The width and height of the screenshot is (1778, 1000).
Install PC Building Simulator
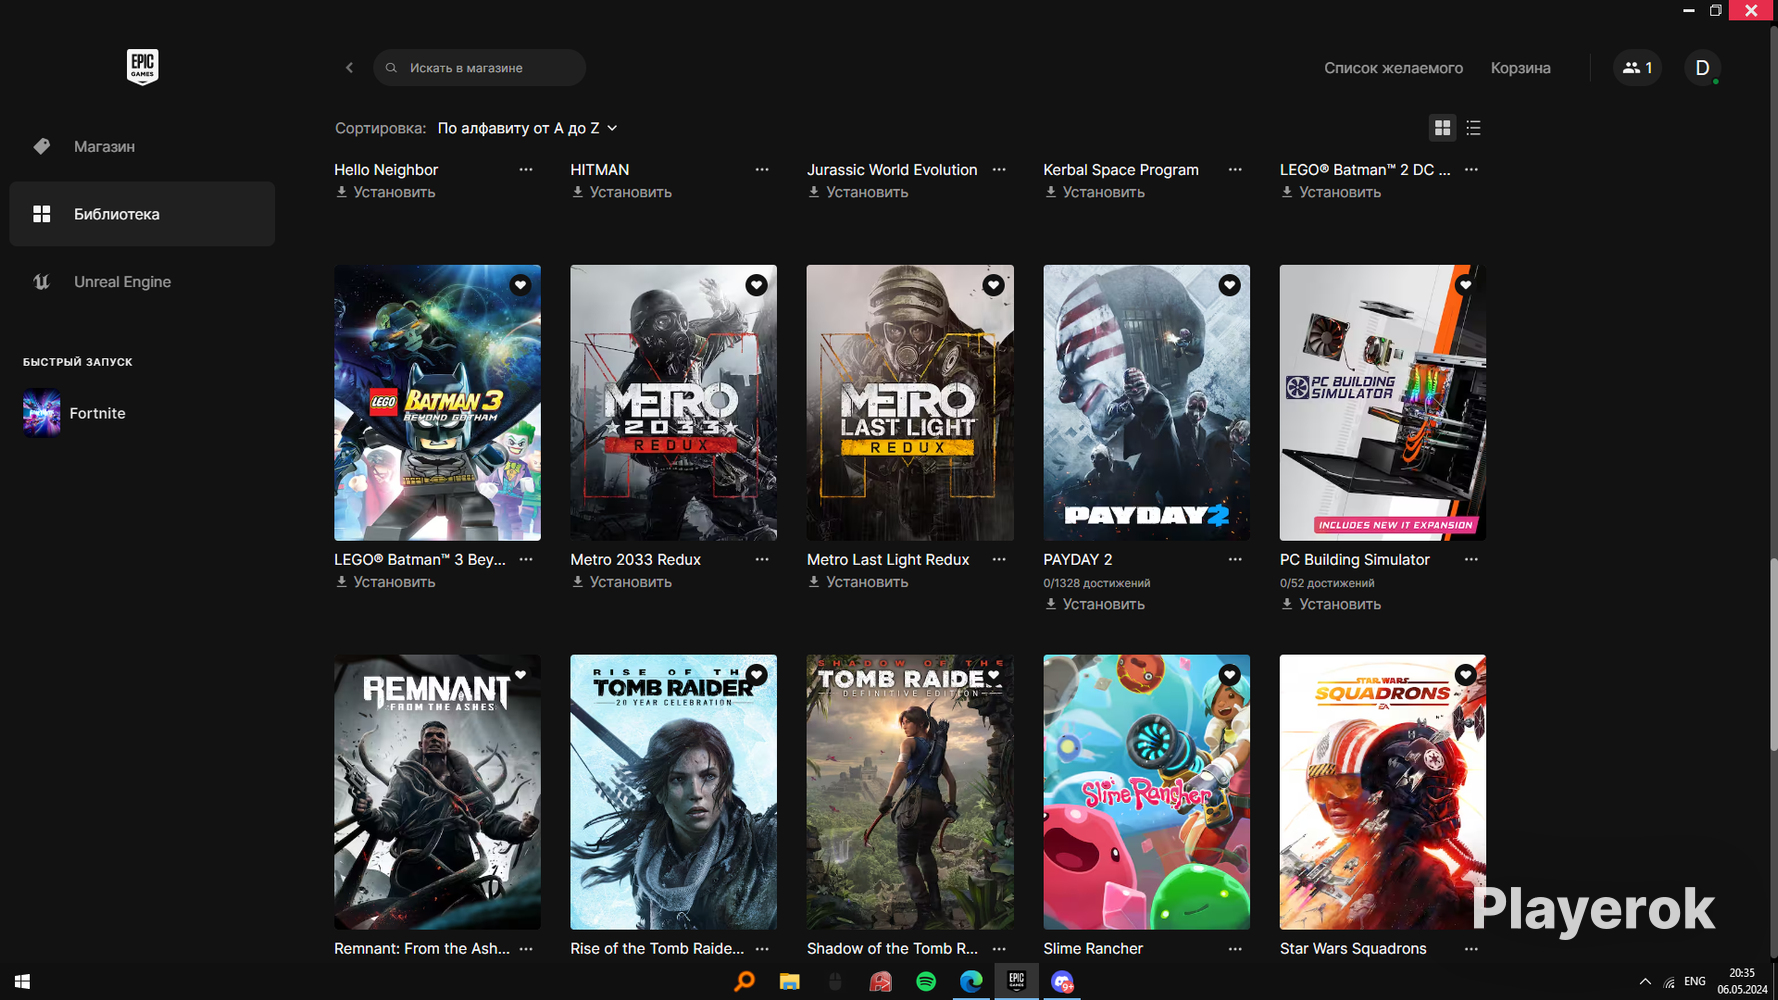pyautogui.click(x=1331, y=604)
